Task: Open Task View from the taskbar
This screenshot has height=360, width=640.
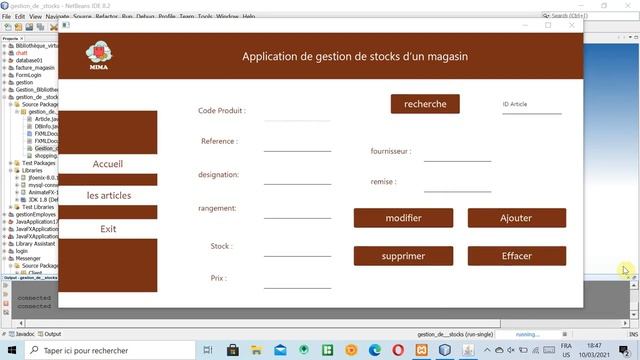Action: pos(208,350)
